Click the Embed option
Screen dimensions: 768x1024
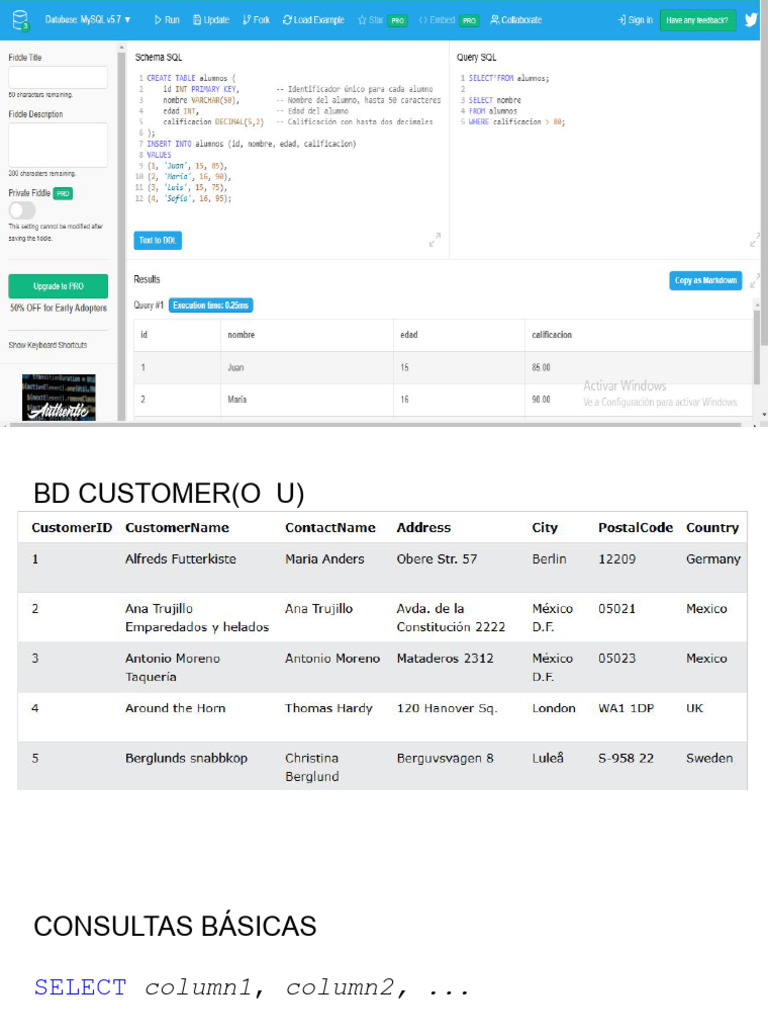437,20
